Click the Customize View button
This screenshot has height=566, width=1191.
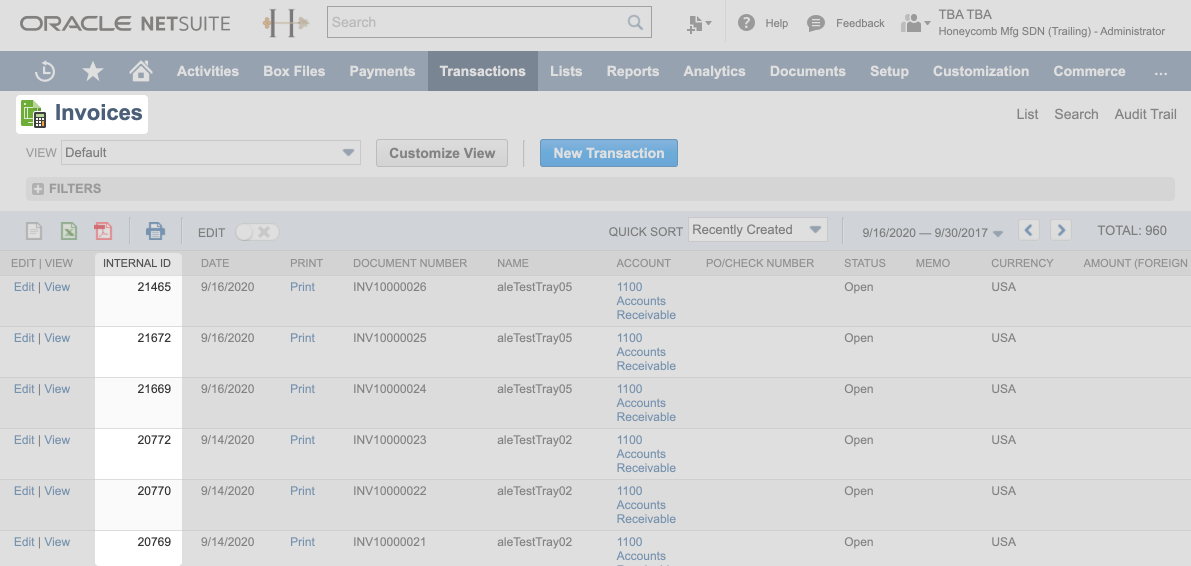click(x=442, y=153)
